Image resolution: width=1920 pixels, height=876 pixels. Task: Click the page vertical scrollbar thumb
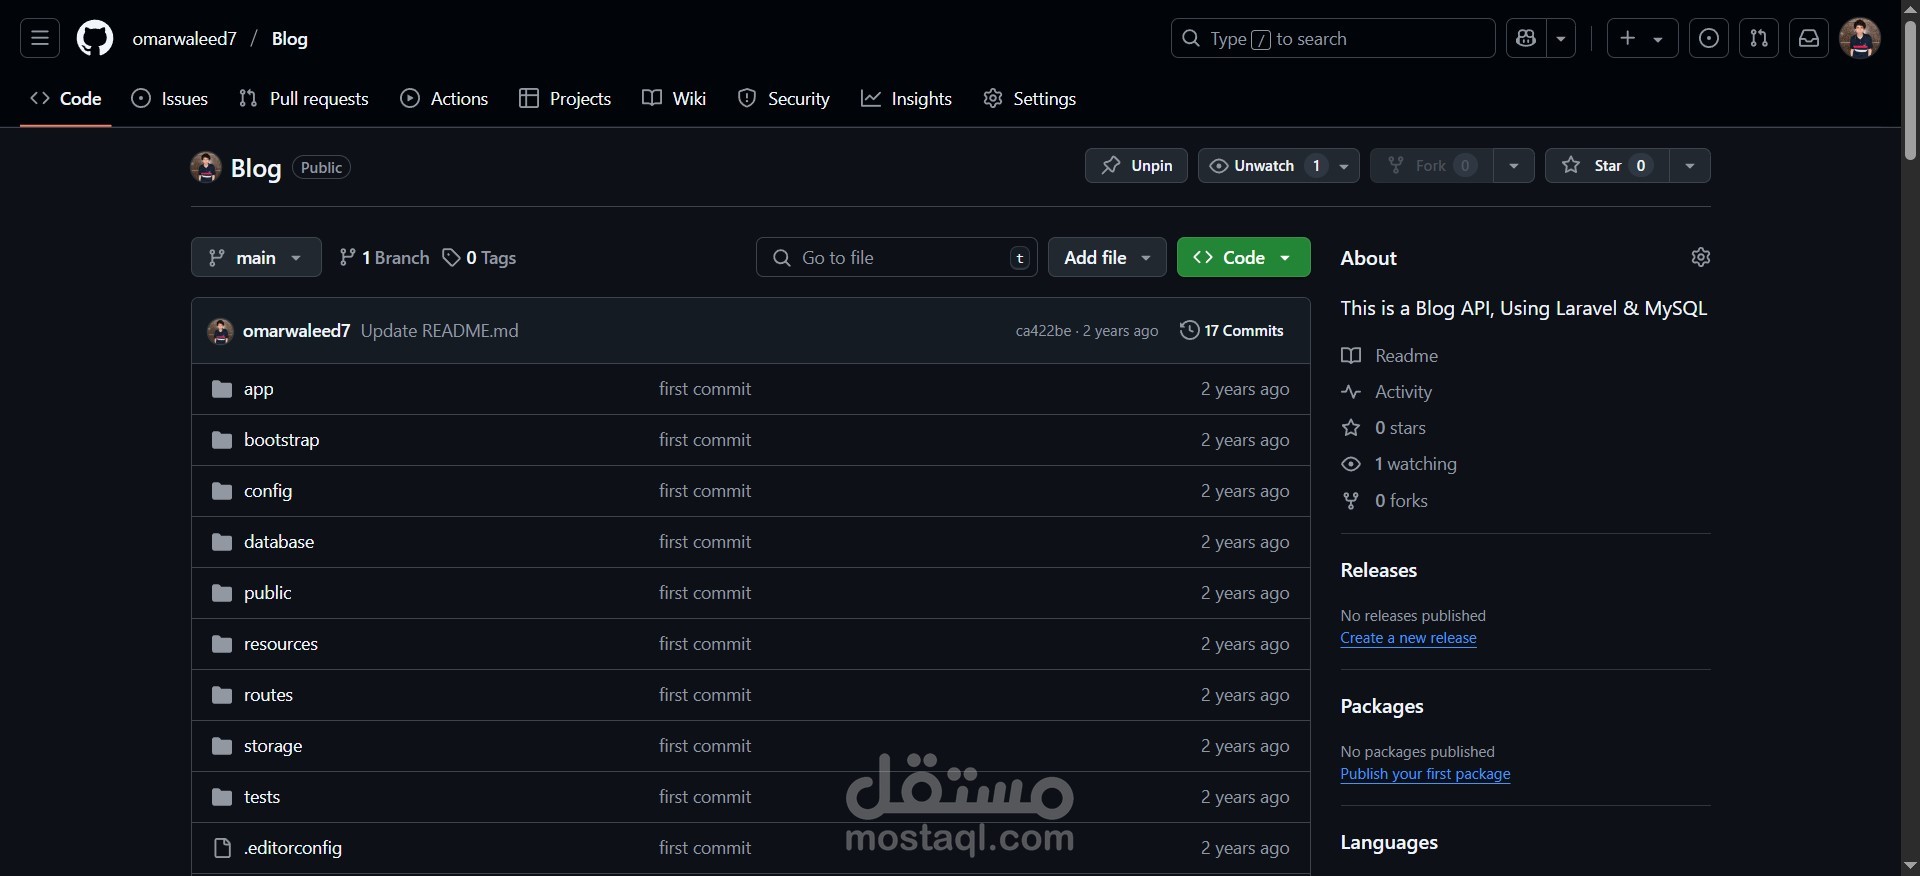(1910, 90)
